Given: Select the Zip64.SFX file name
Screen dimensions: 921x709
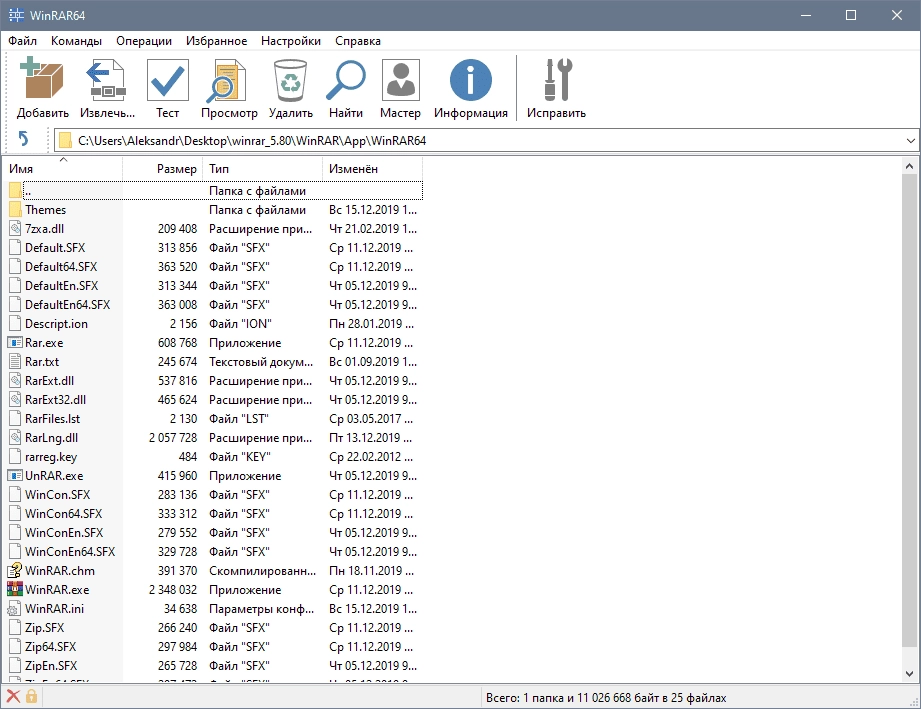Looking at the screenshot, I should point(51,647).
